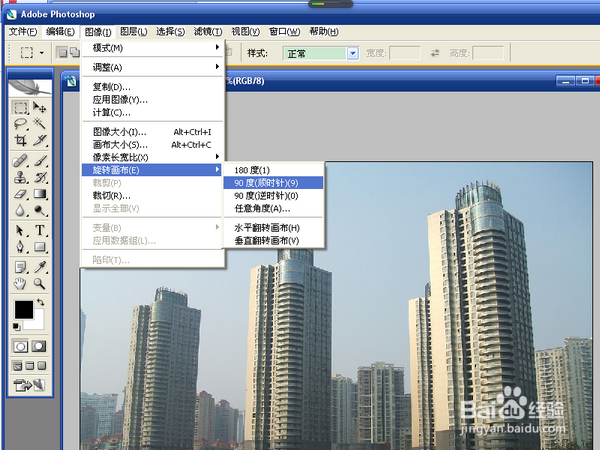Click the black foreground color swatch
This screenshot has width=600, height=450.
24,310
